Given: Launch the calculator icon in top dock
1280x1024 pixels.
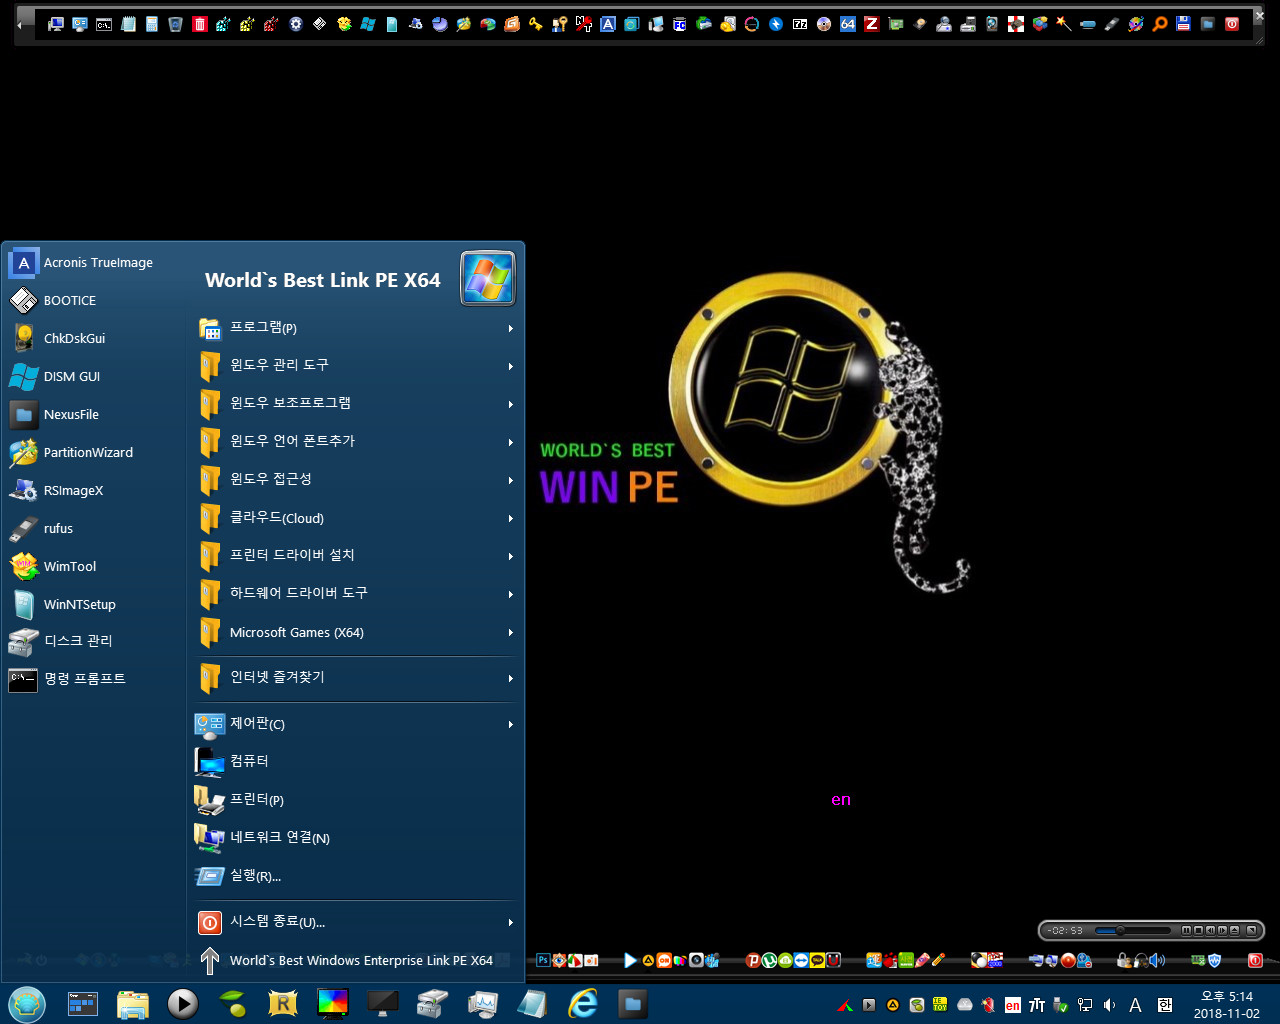Looking at the screenshot, I should coord(152,24).
